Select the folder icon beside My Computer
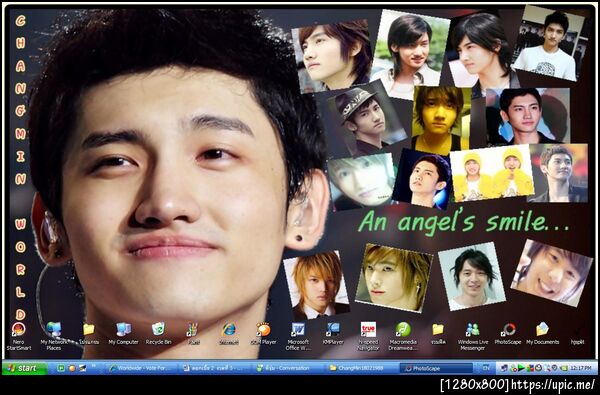The image size is (600, 395). (89, 334)
